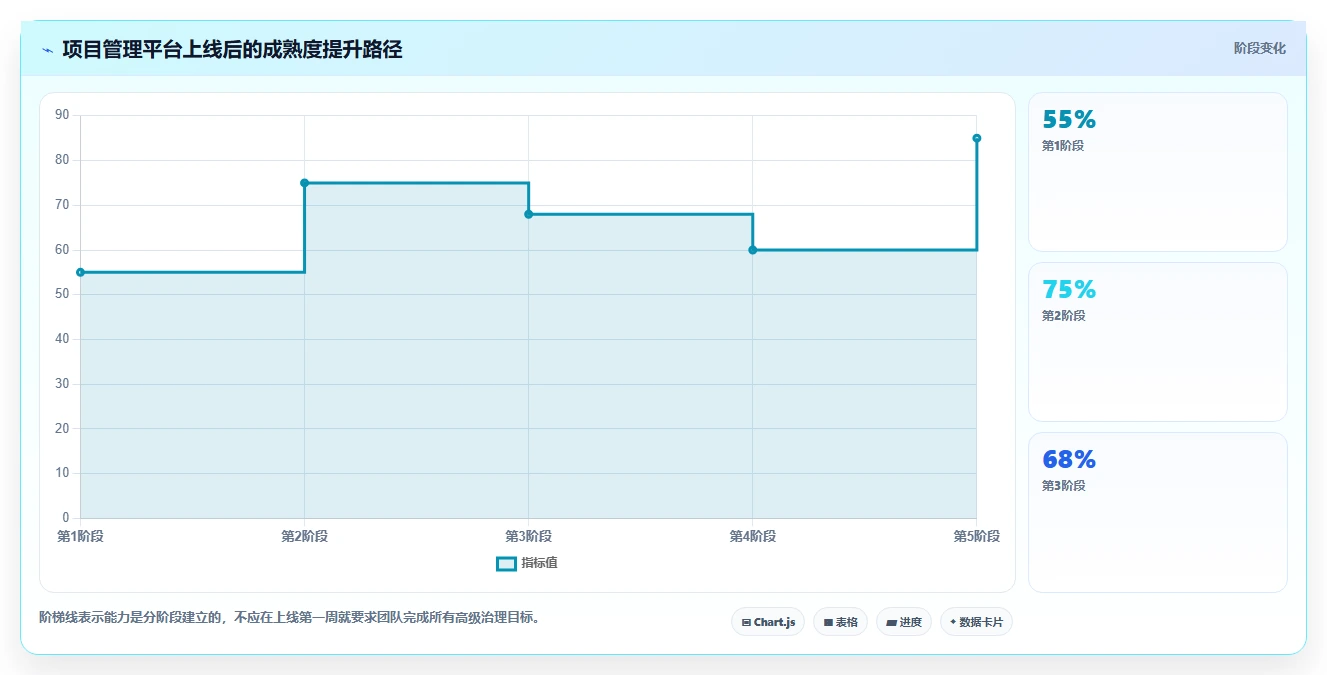Click x-axis label 第4阶段
This screenshot has width=1327, height=675.
752,537
